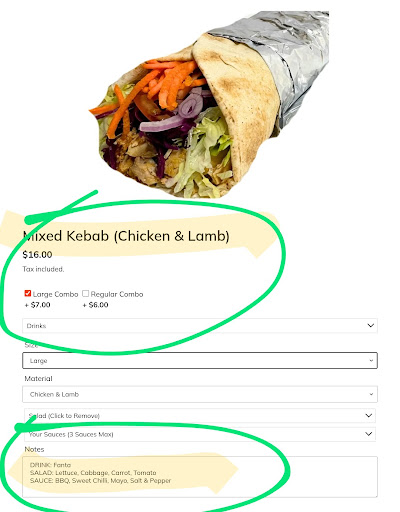
Task: Open Material dropdown showing Chicken & Lamb
Action: tap(200, 394)
